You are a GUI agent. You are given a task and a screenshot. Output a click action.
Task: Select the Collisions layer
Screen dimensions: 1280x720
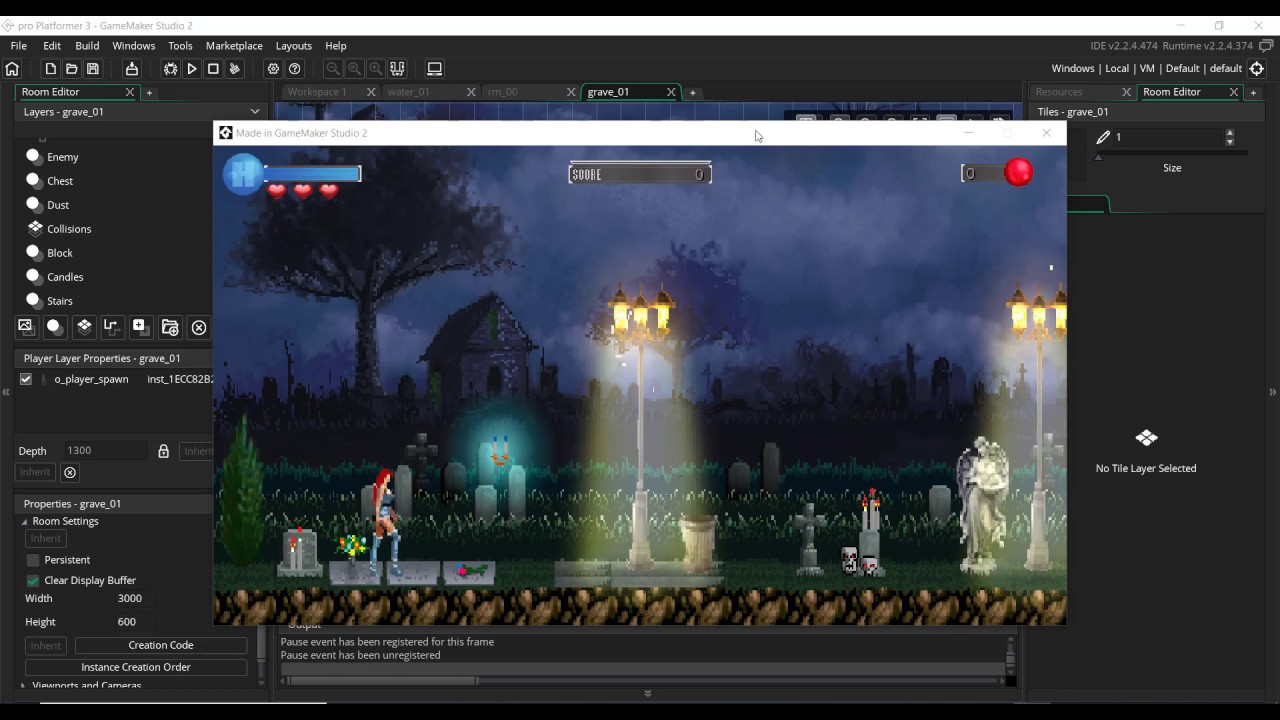coord(69,229)
